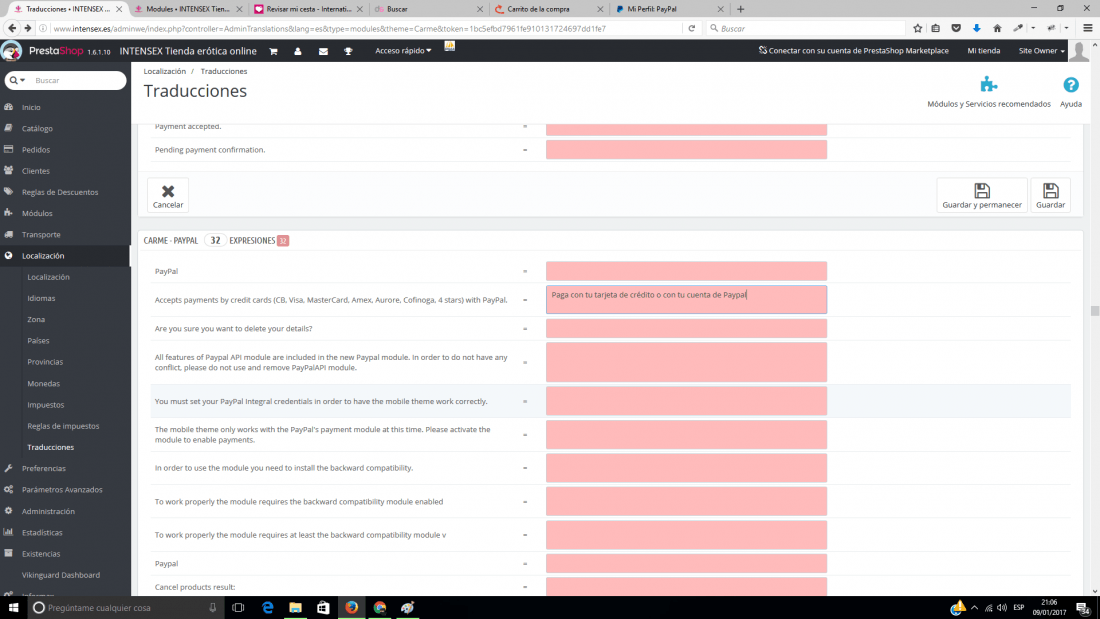The height and width of the screenshot is (619, 1100).
Task: Open Parámetros Avanzados in the sidebar
Action: 62,490
